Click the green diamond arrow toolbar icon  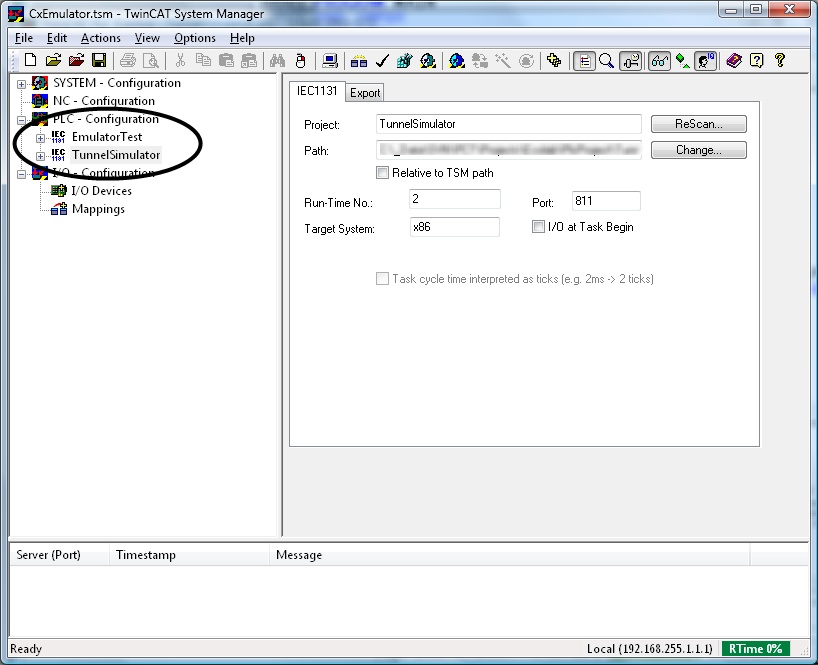point(682,61)
